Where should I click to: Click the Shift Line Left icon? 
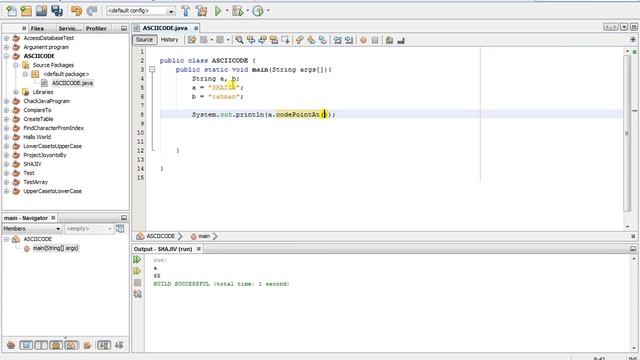(x=338, y=40)
